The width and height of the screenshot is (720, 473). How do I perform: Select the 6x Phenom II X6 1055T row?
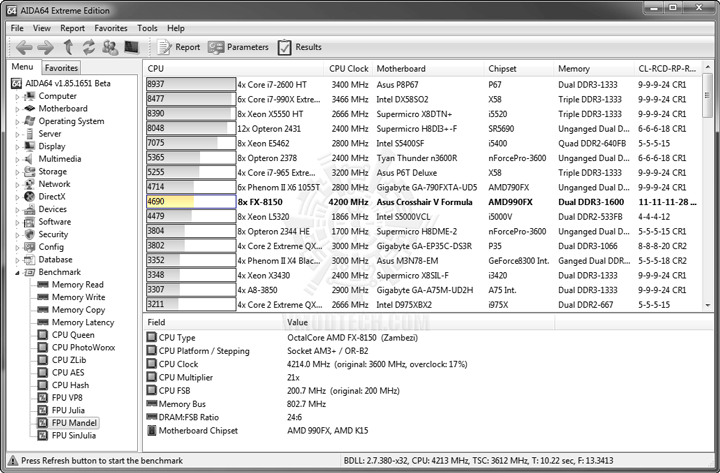coord(422,187)
